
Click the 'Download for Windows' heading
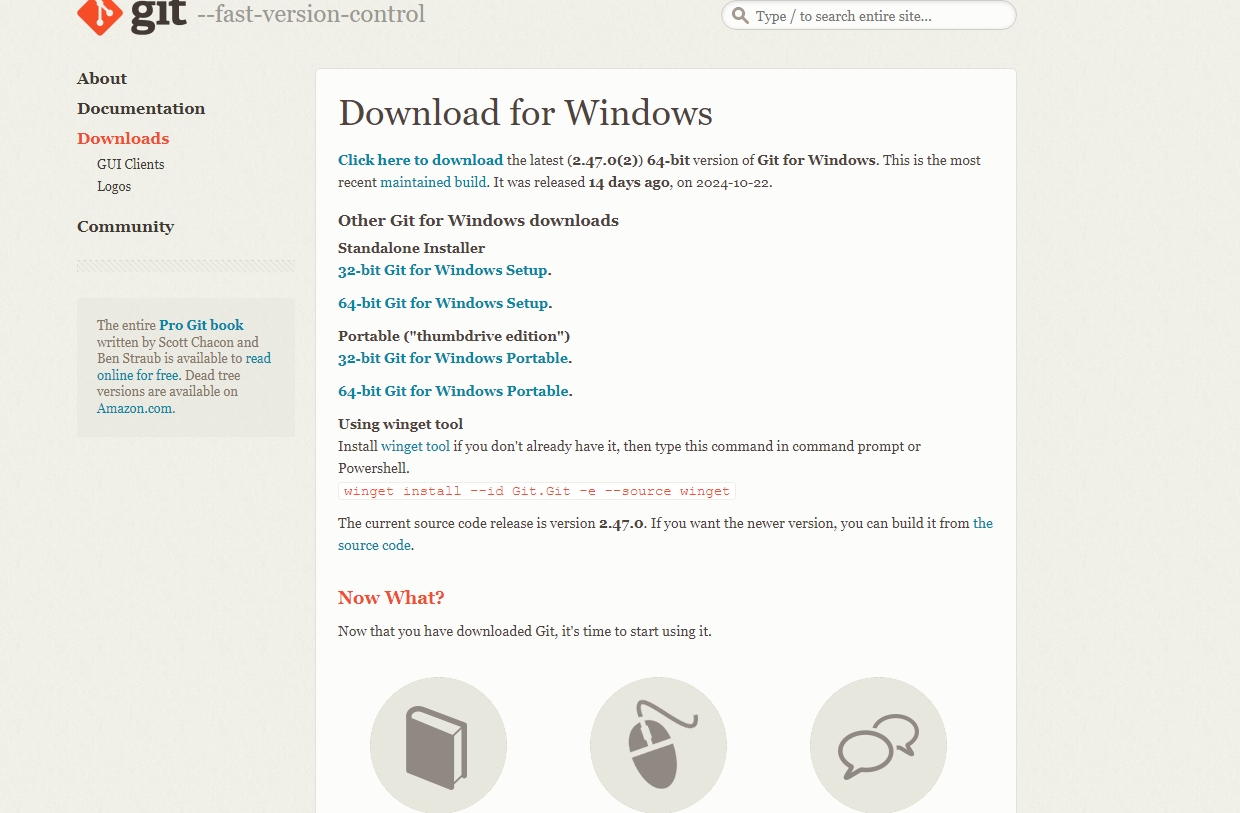(x=525, y=113)
